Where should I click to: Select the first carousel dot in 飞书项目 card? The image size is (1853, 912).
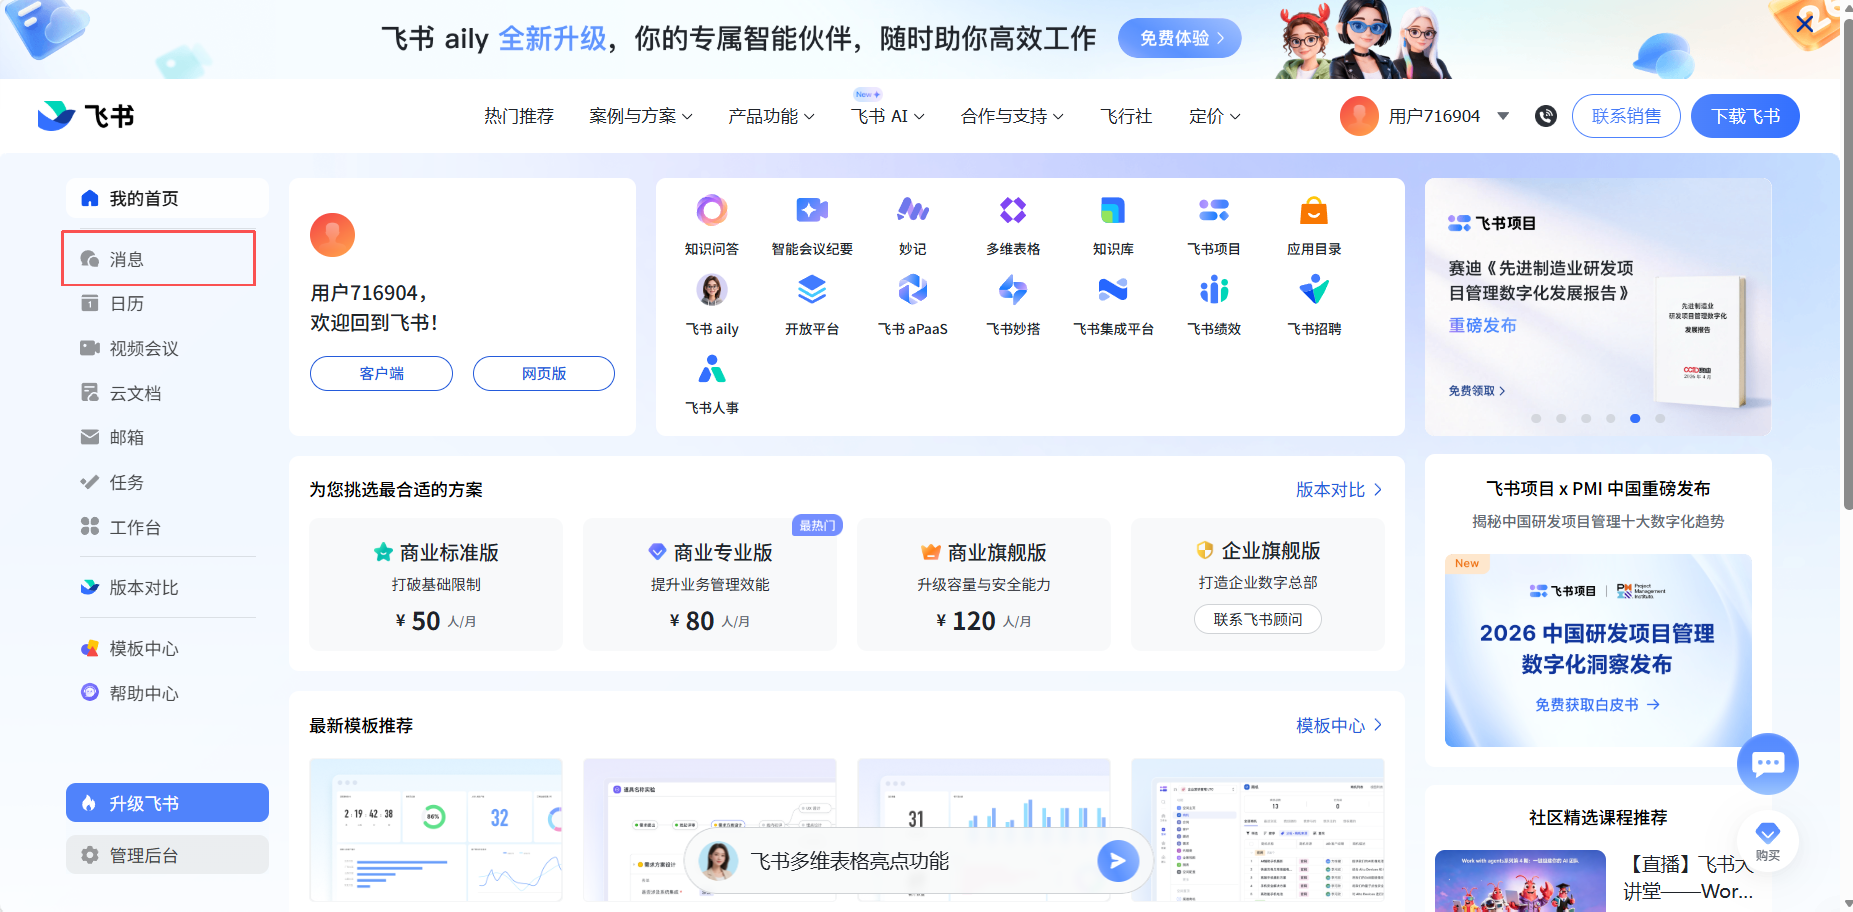(x=1536, y=419)
